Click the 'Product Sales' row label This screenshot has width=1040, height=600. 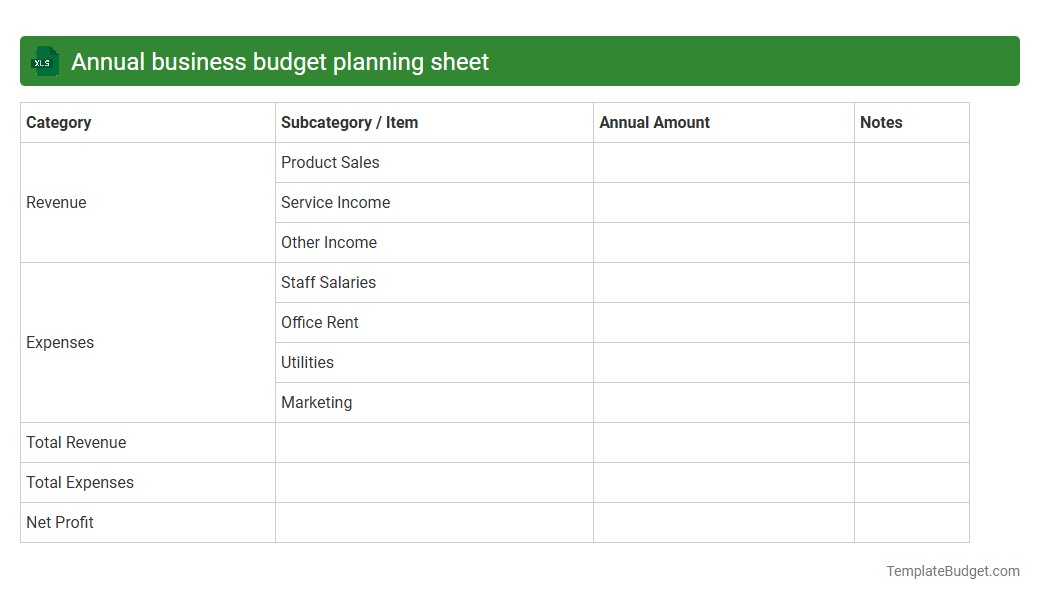330,162
